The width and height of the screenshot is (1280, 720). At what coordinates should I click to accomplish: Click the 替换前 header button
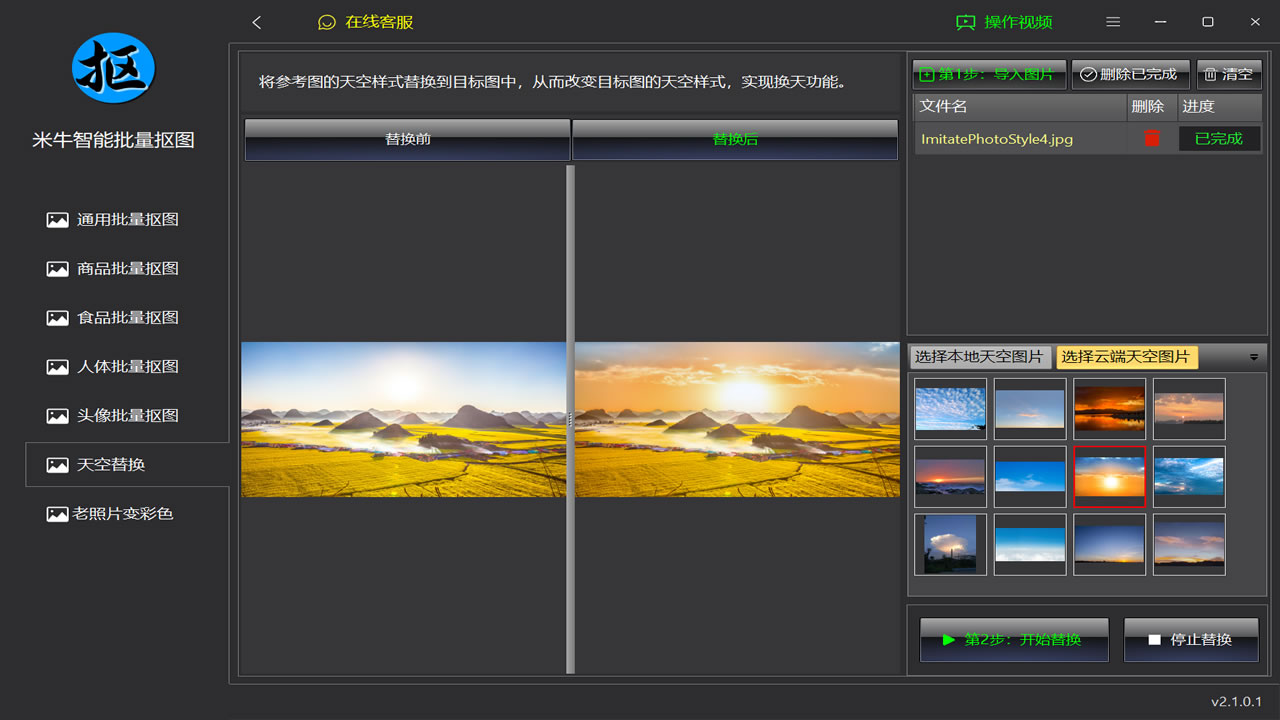point(407,139)
